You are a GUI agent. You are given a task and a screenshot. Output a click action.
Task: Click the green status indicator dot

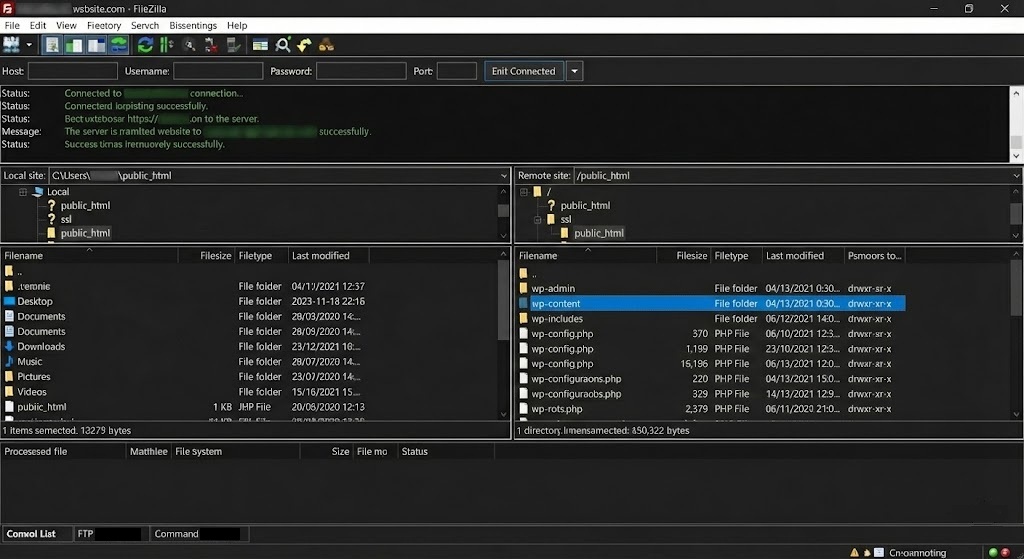(993, 552)
